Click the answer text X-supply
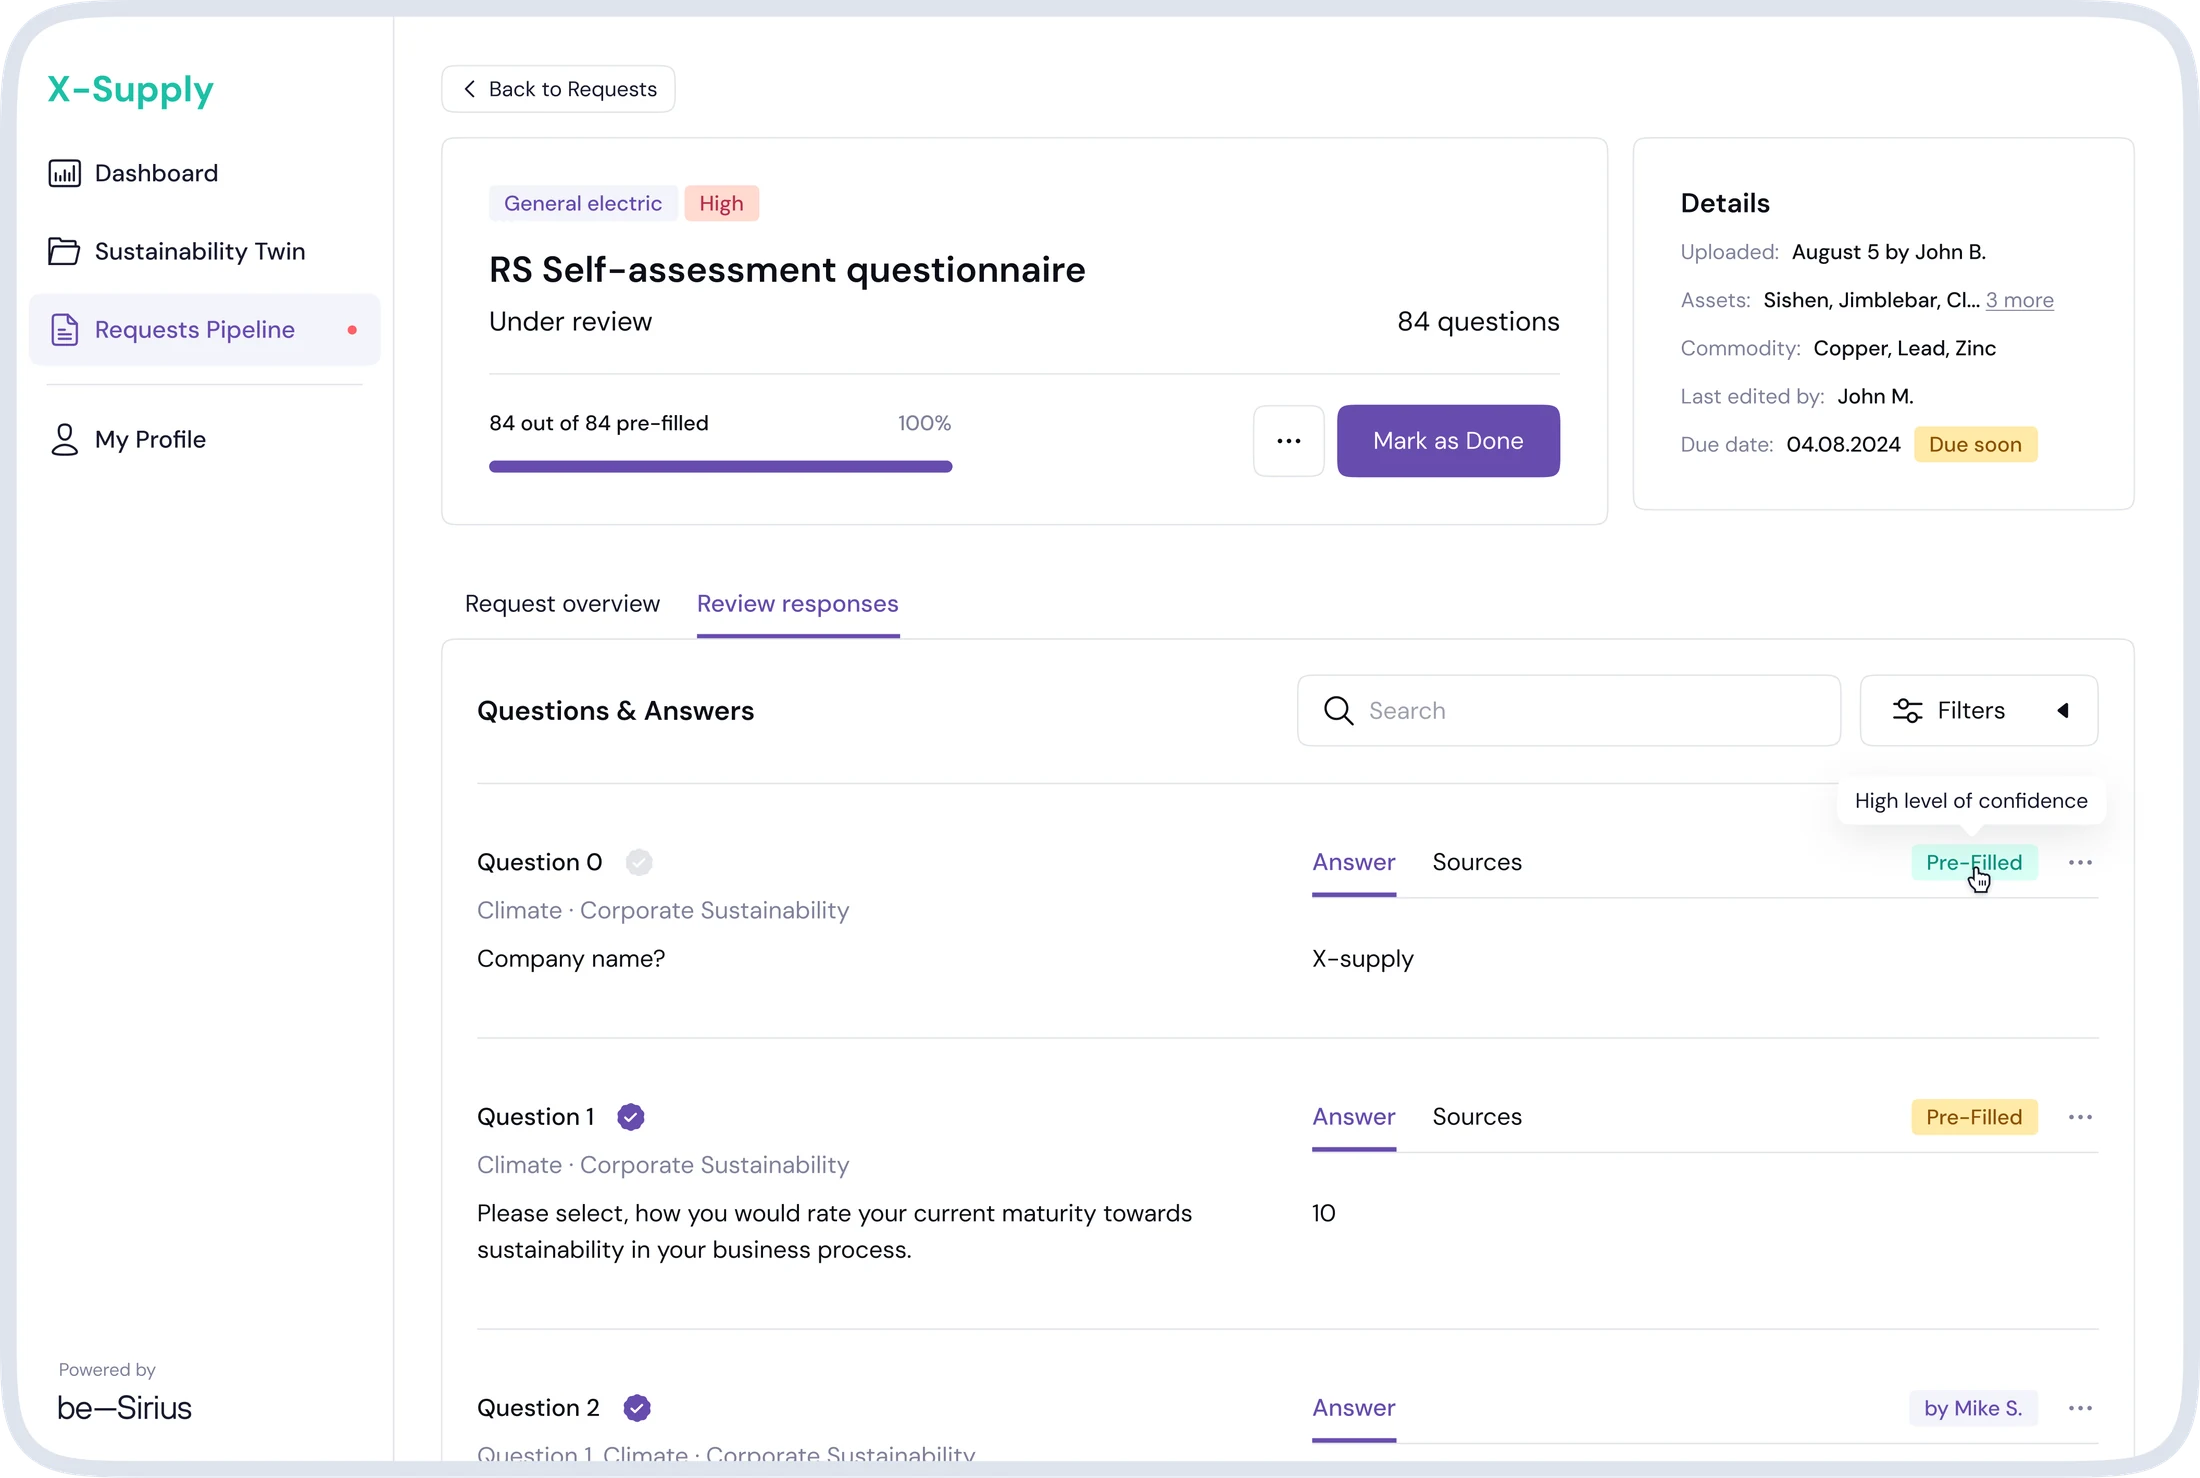The width and height of the screenshot is (2200, 1478). point(1362,959)
